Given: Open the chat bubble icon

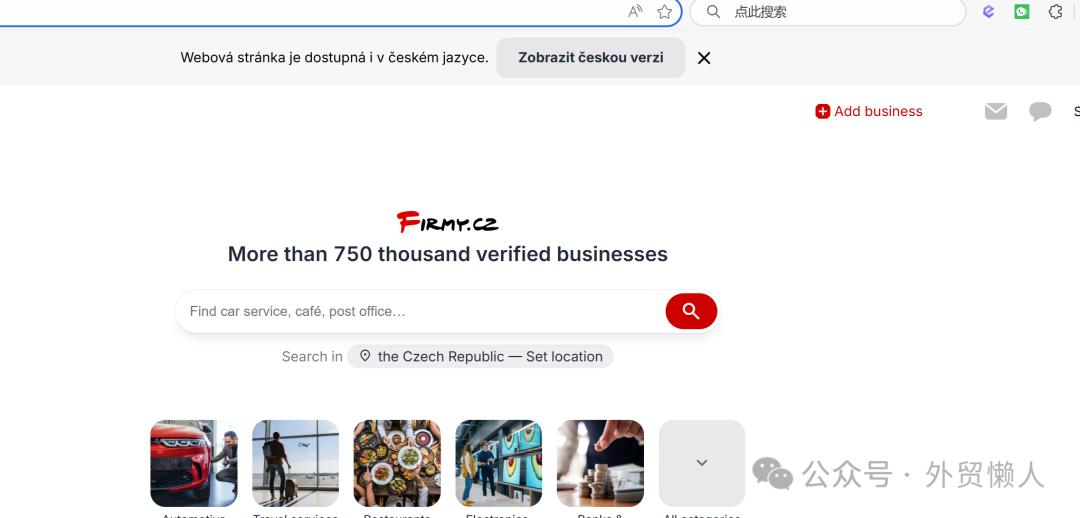Looking at the screenshot, I should point(1040,111).
